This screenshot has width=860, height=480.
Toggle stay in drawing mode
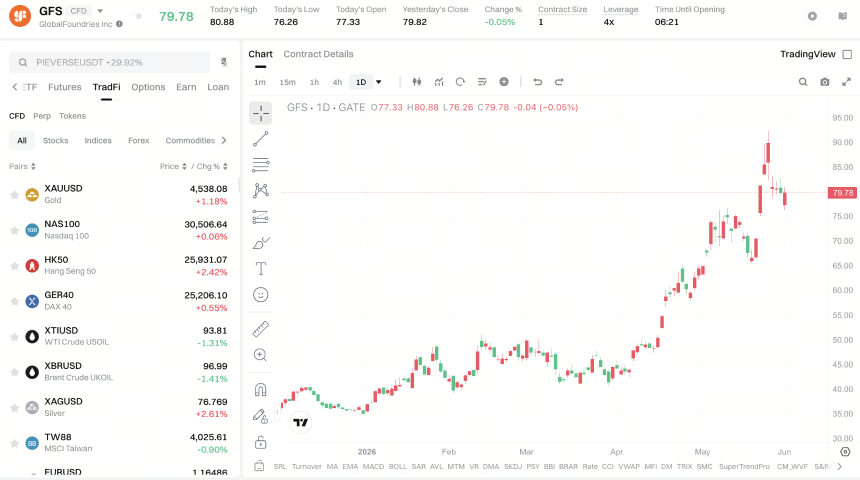pyautogui.click(x=261, y=416)
